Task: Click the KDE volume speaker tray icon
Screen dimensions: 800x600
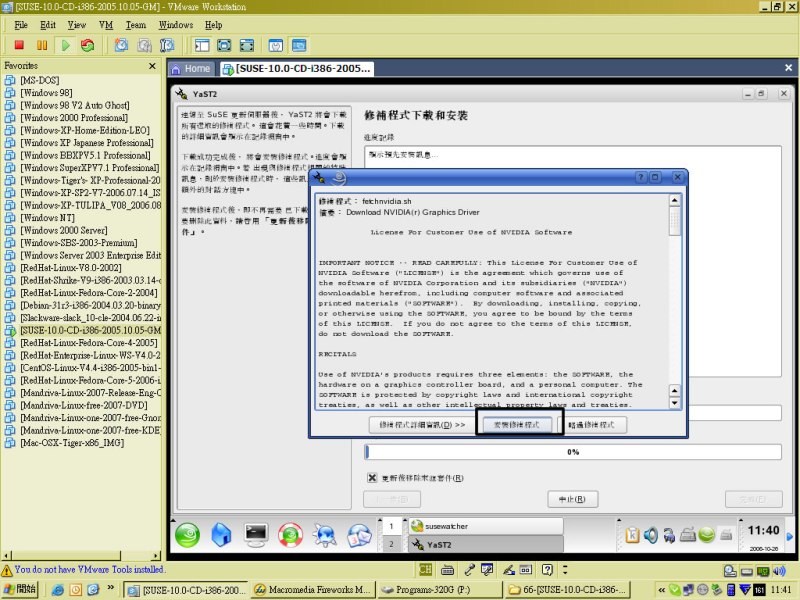Action: click(651, 535)
